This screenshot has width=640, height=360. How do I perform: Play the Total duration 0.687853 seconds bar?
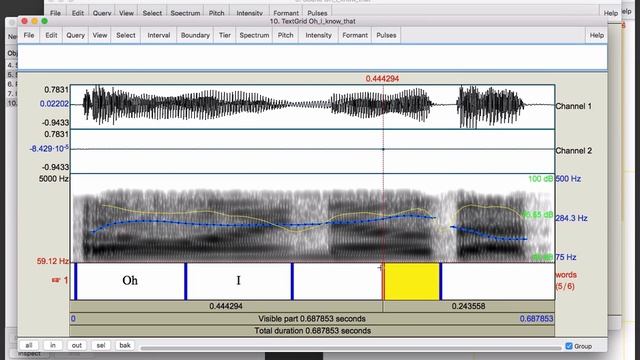(312, 331)
